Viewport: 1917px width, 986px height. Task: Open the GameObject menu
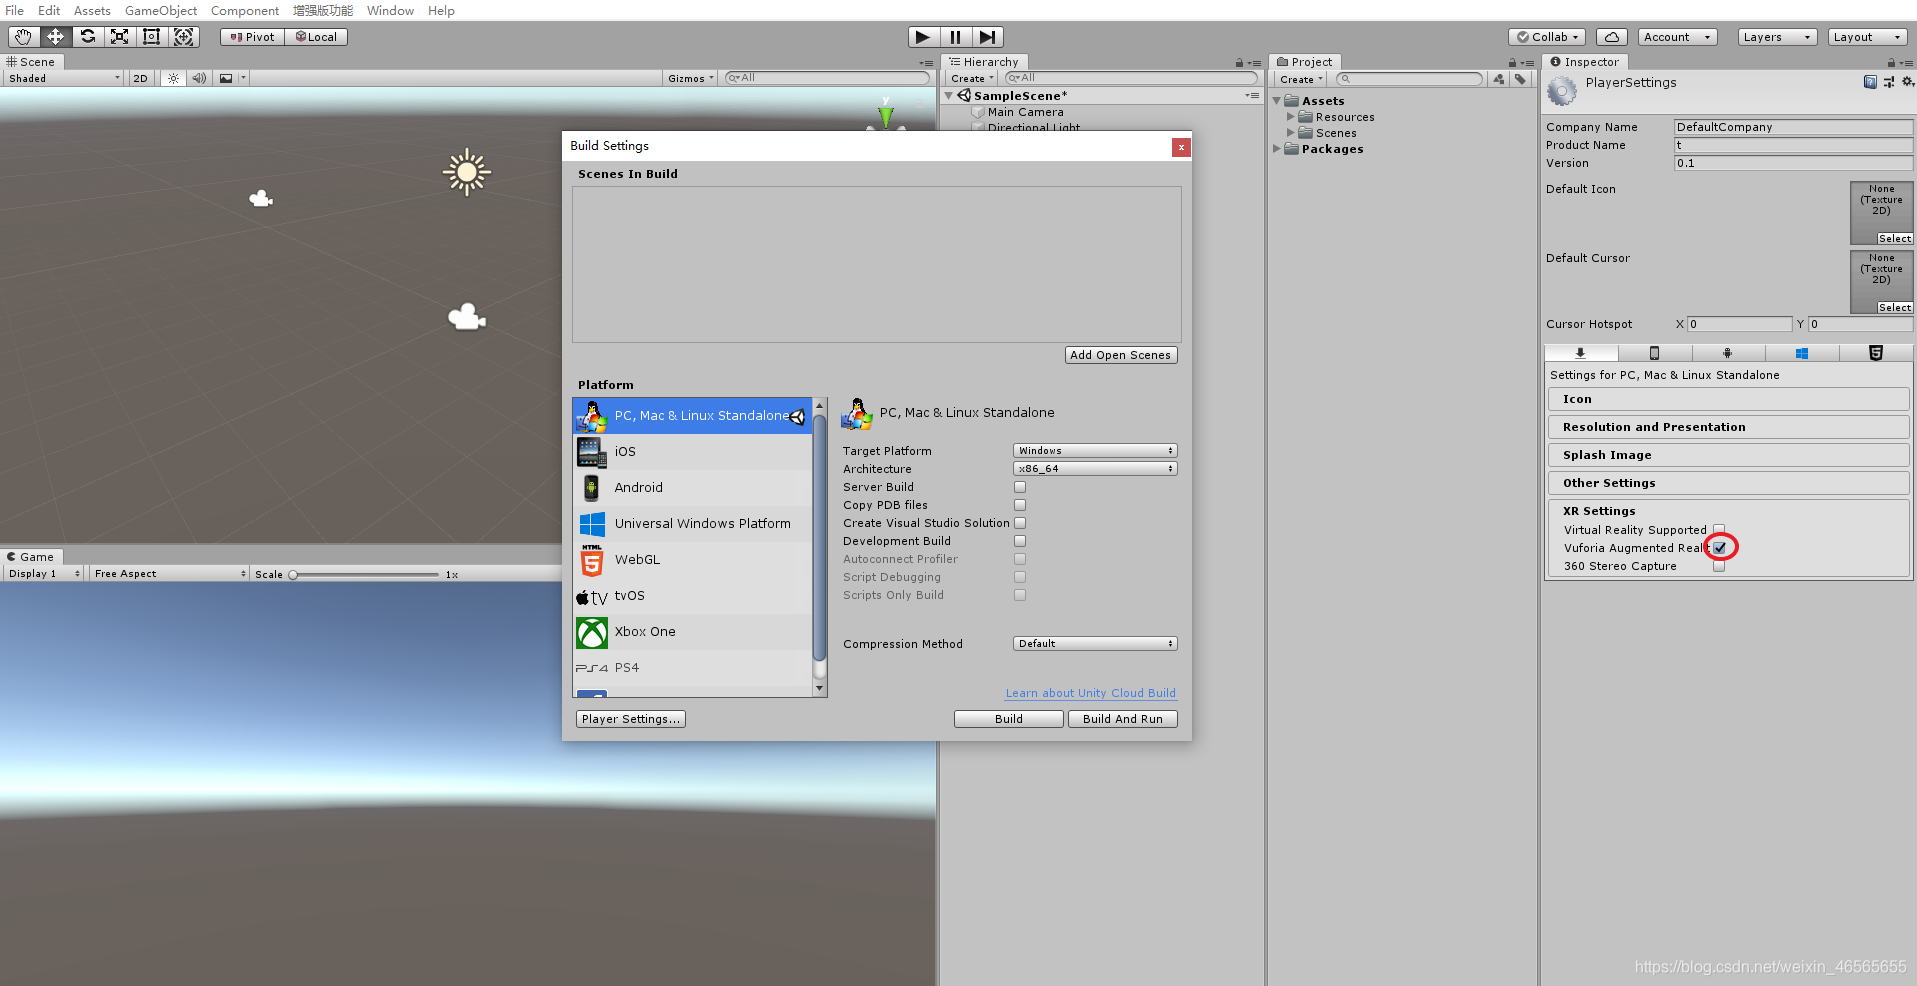coord(161,11)
